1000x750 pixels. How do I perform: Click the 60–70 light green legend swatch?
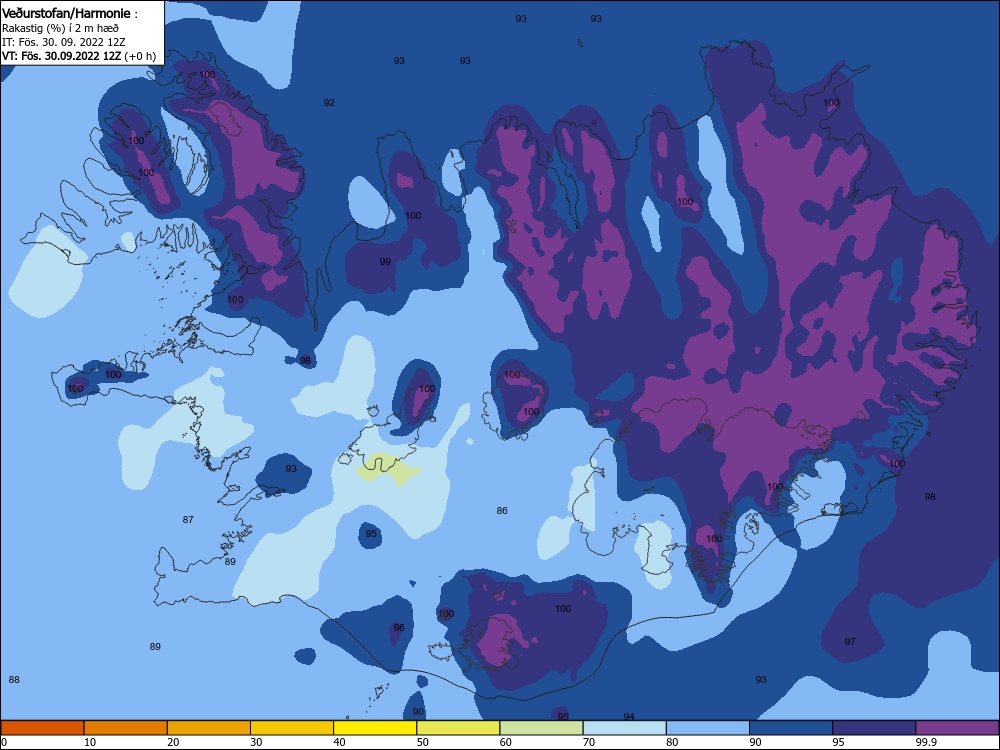[x=541, y=728]
